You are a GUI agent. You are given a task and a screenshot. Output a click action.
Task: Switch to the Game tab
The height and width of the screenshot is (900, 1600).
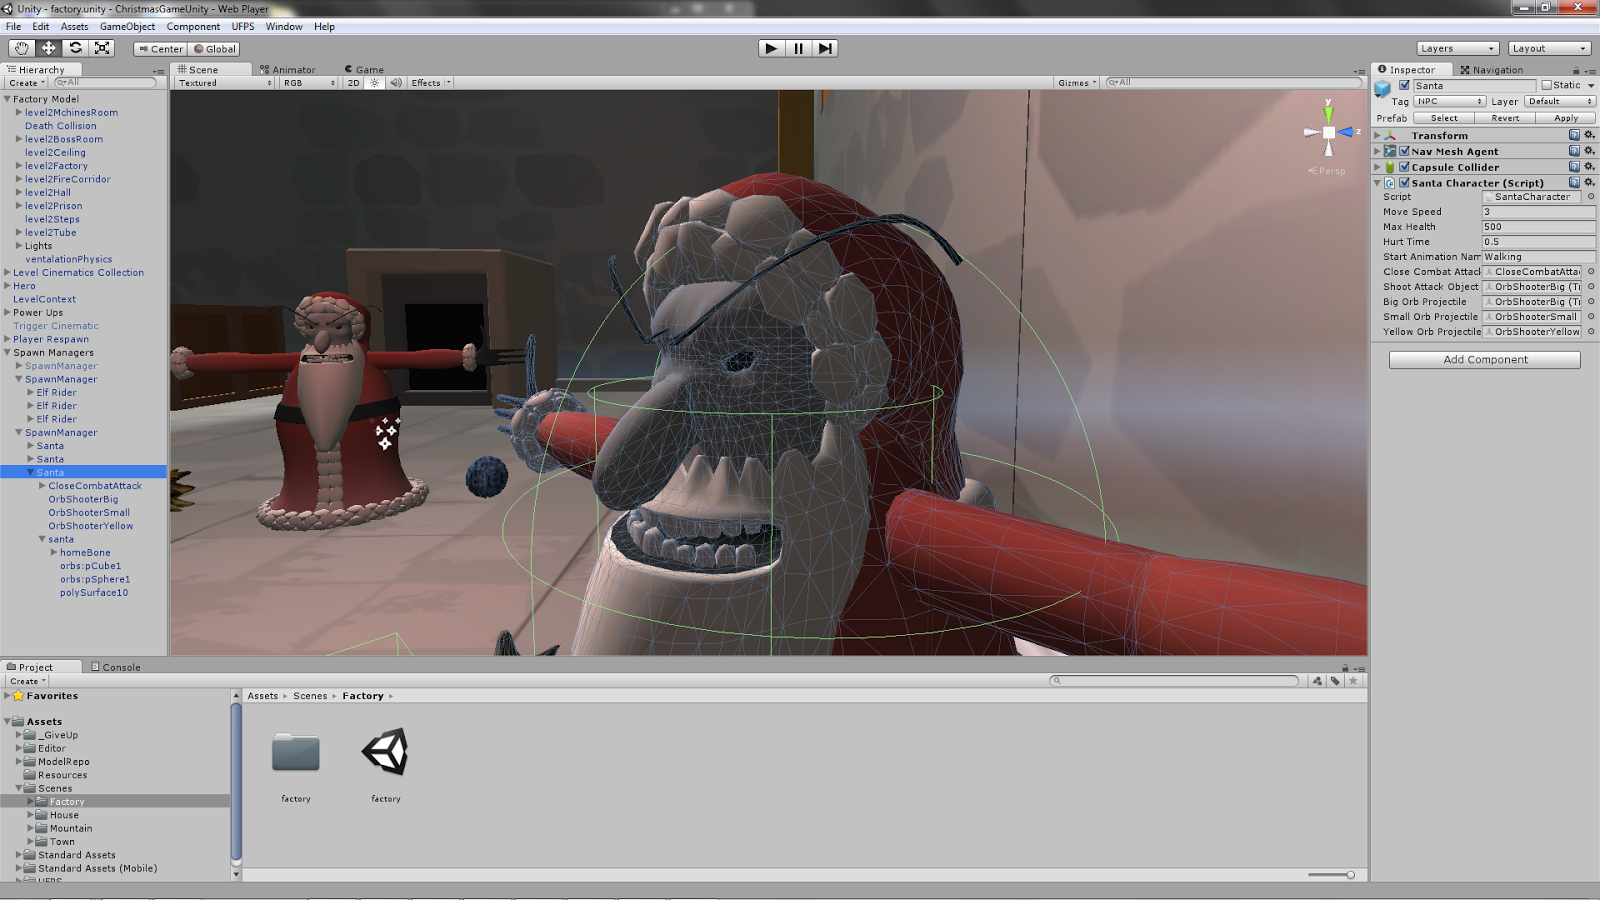[x=364, y=70]
